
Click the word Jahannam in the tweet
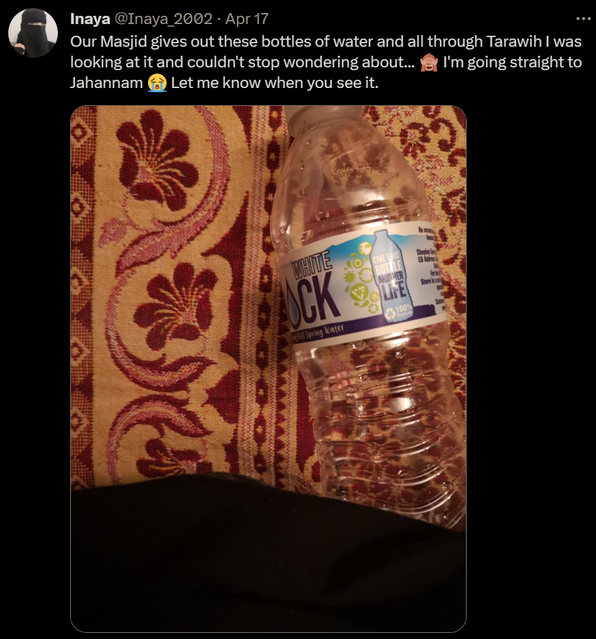coord(106,83)
